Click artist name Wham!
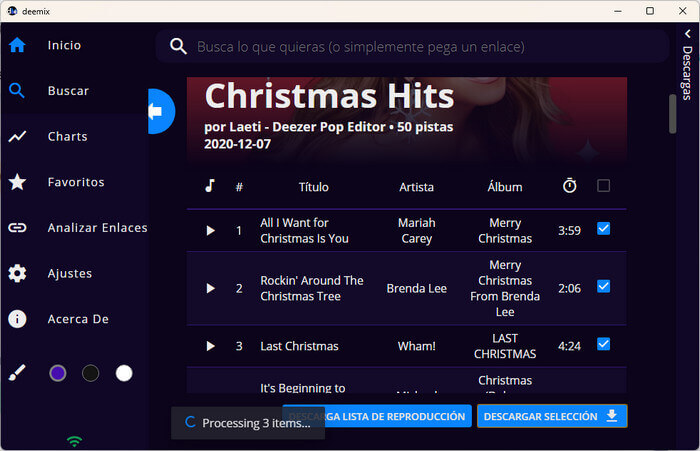Viewport: 700px width, 451px height. click(417, 346)
